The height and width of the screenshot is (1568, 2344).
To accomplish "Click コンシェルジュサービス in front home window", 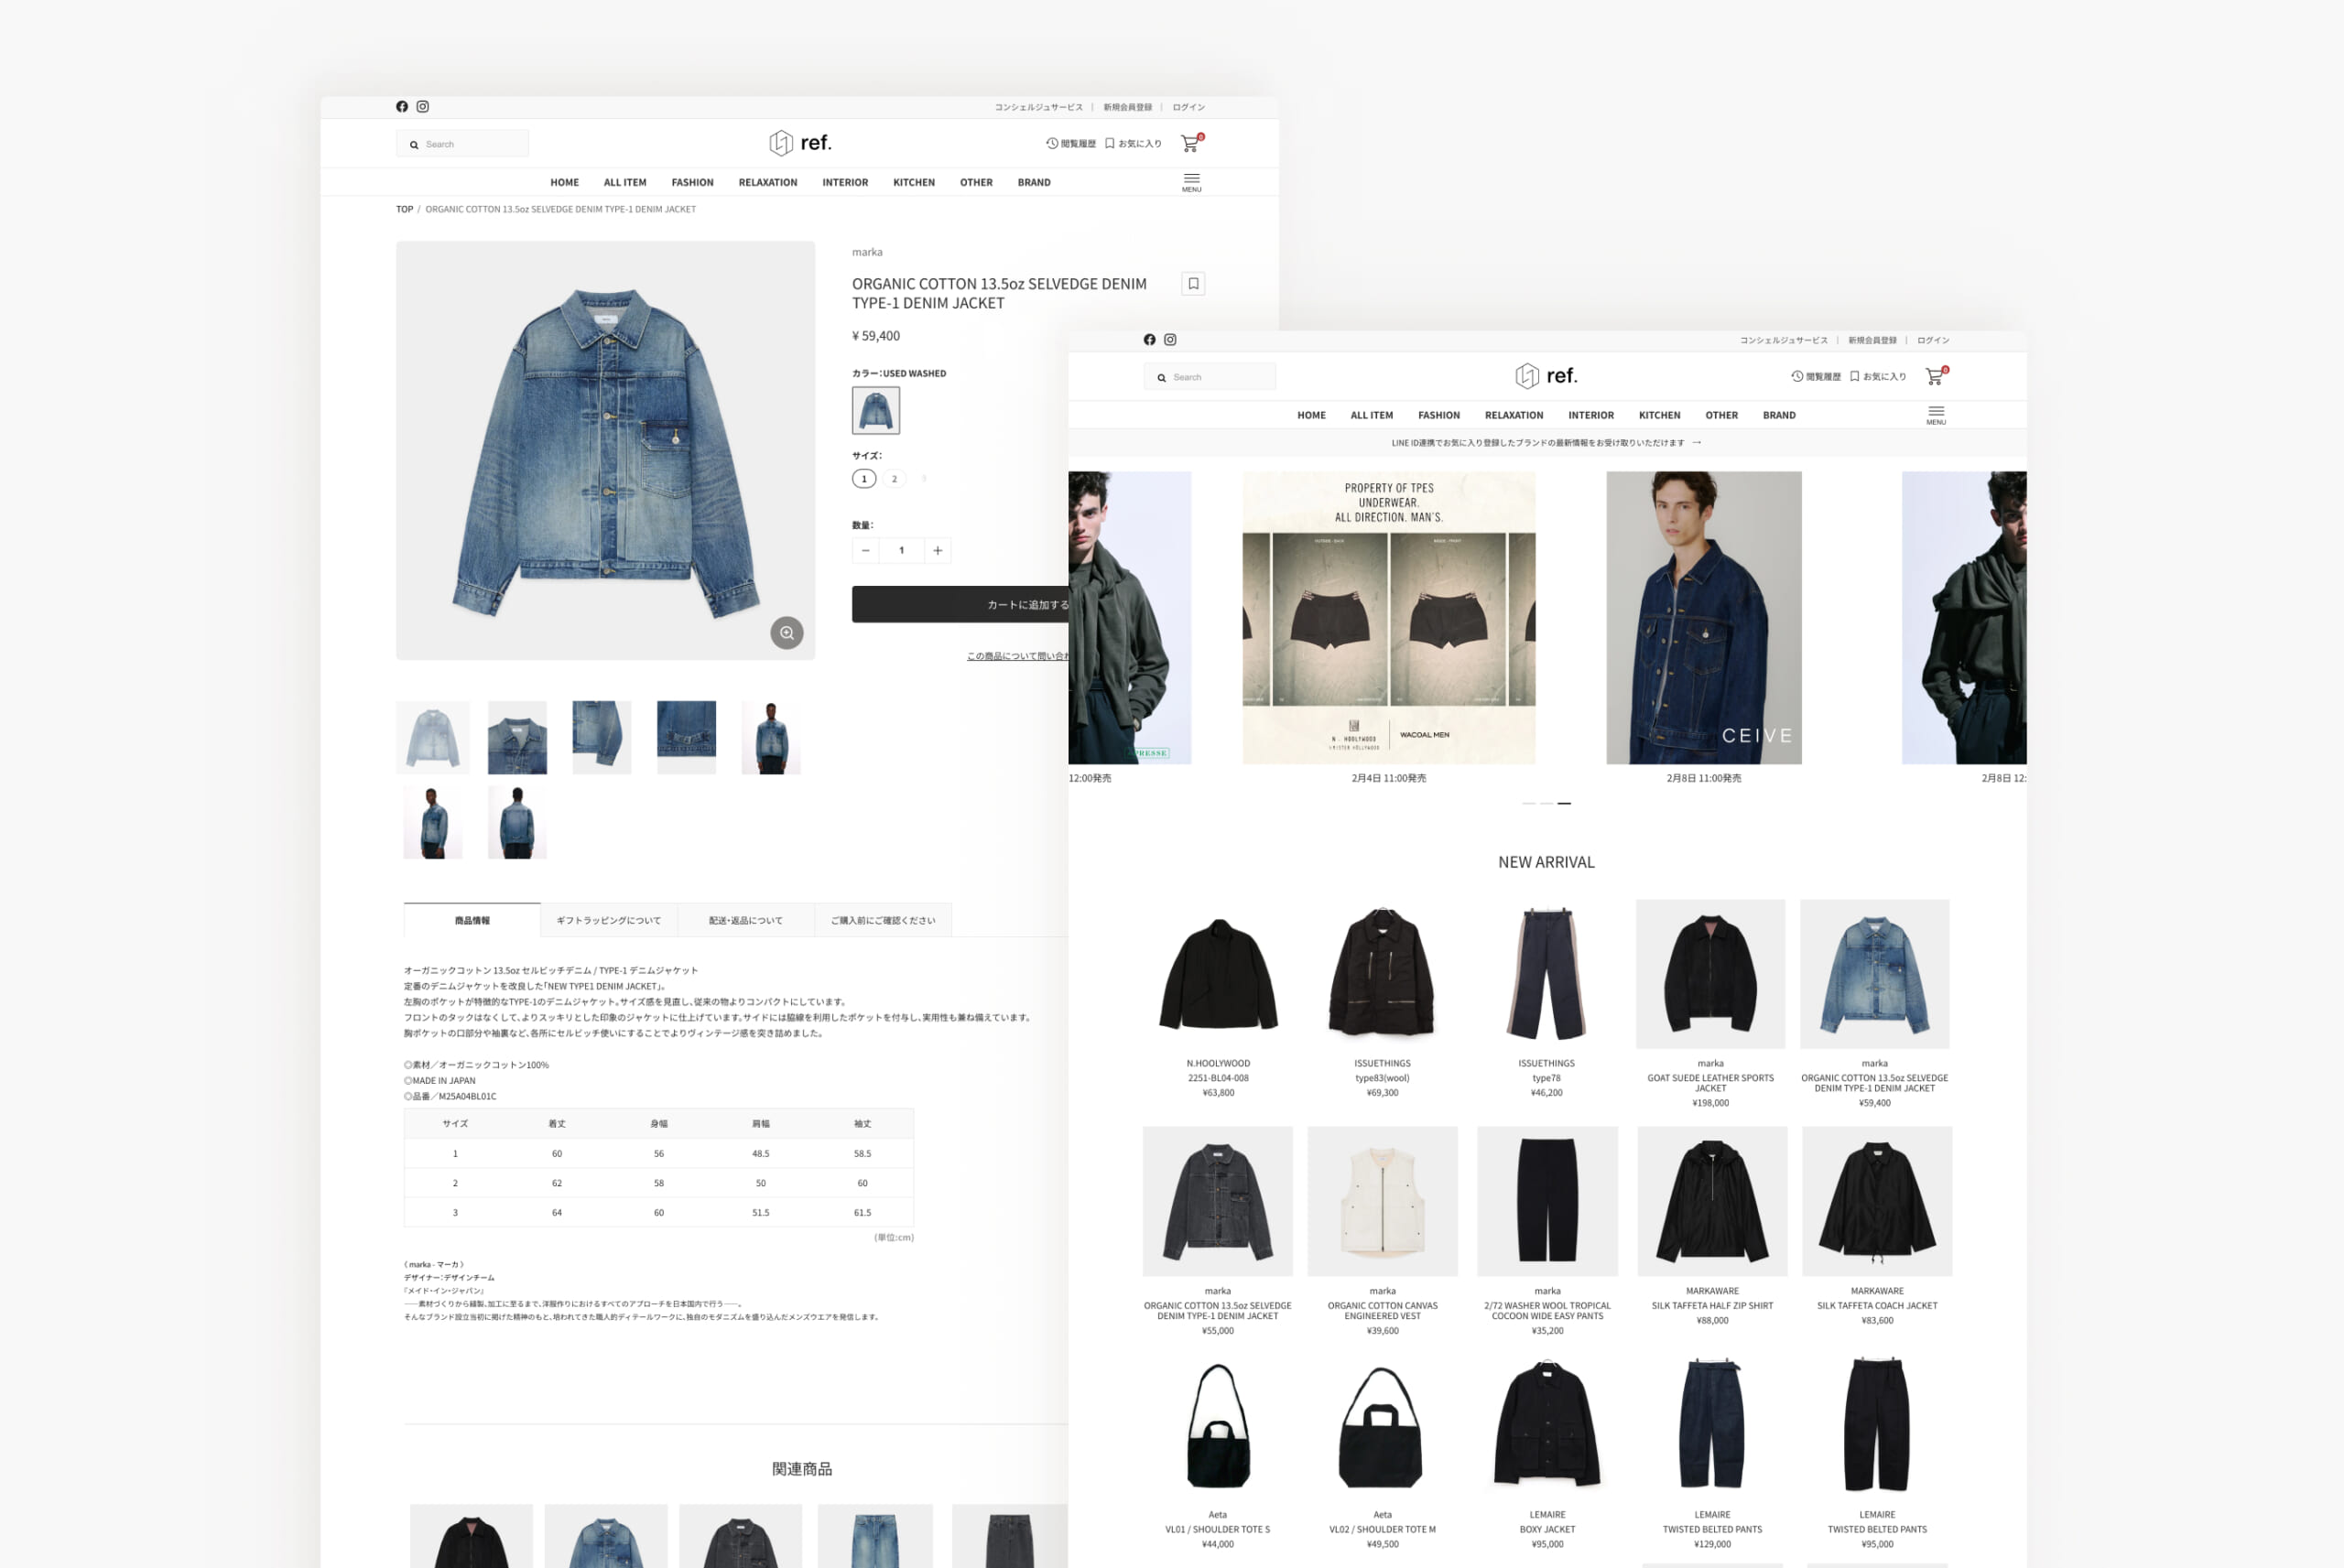I will (1784, 340).
